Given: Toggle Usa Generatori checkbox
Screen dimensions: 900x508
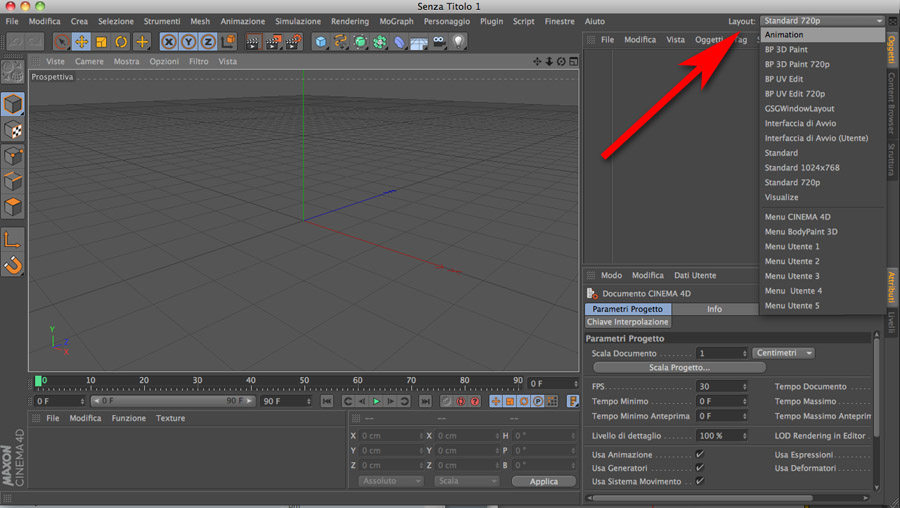Looking at the screenshot, I should [x=700, y=468].
